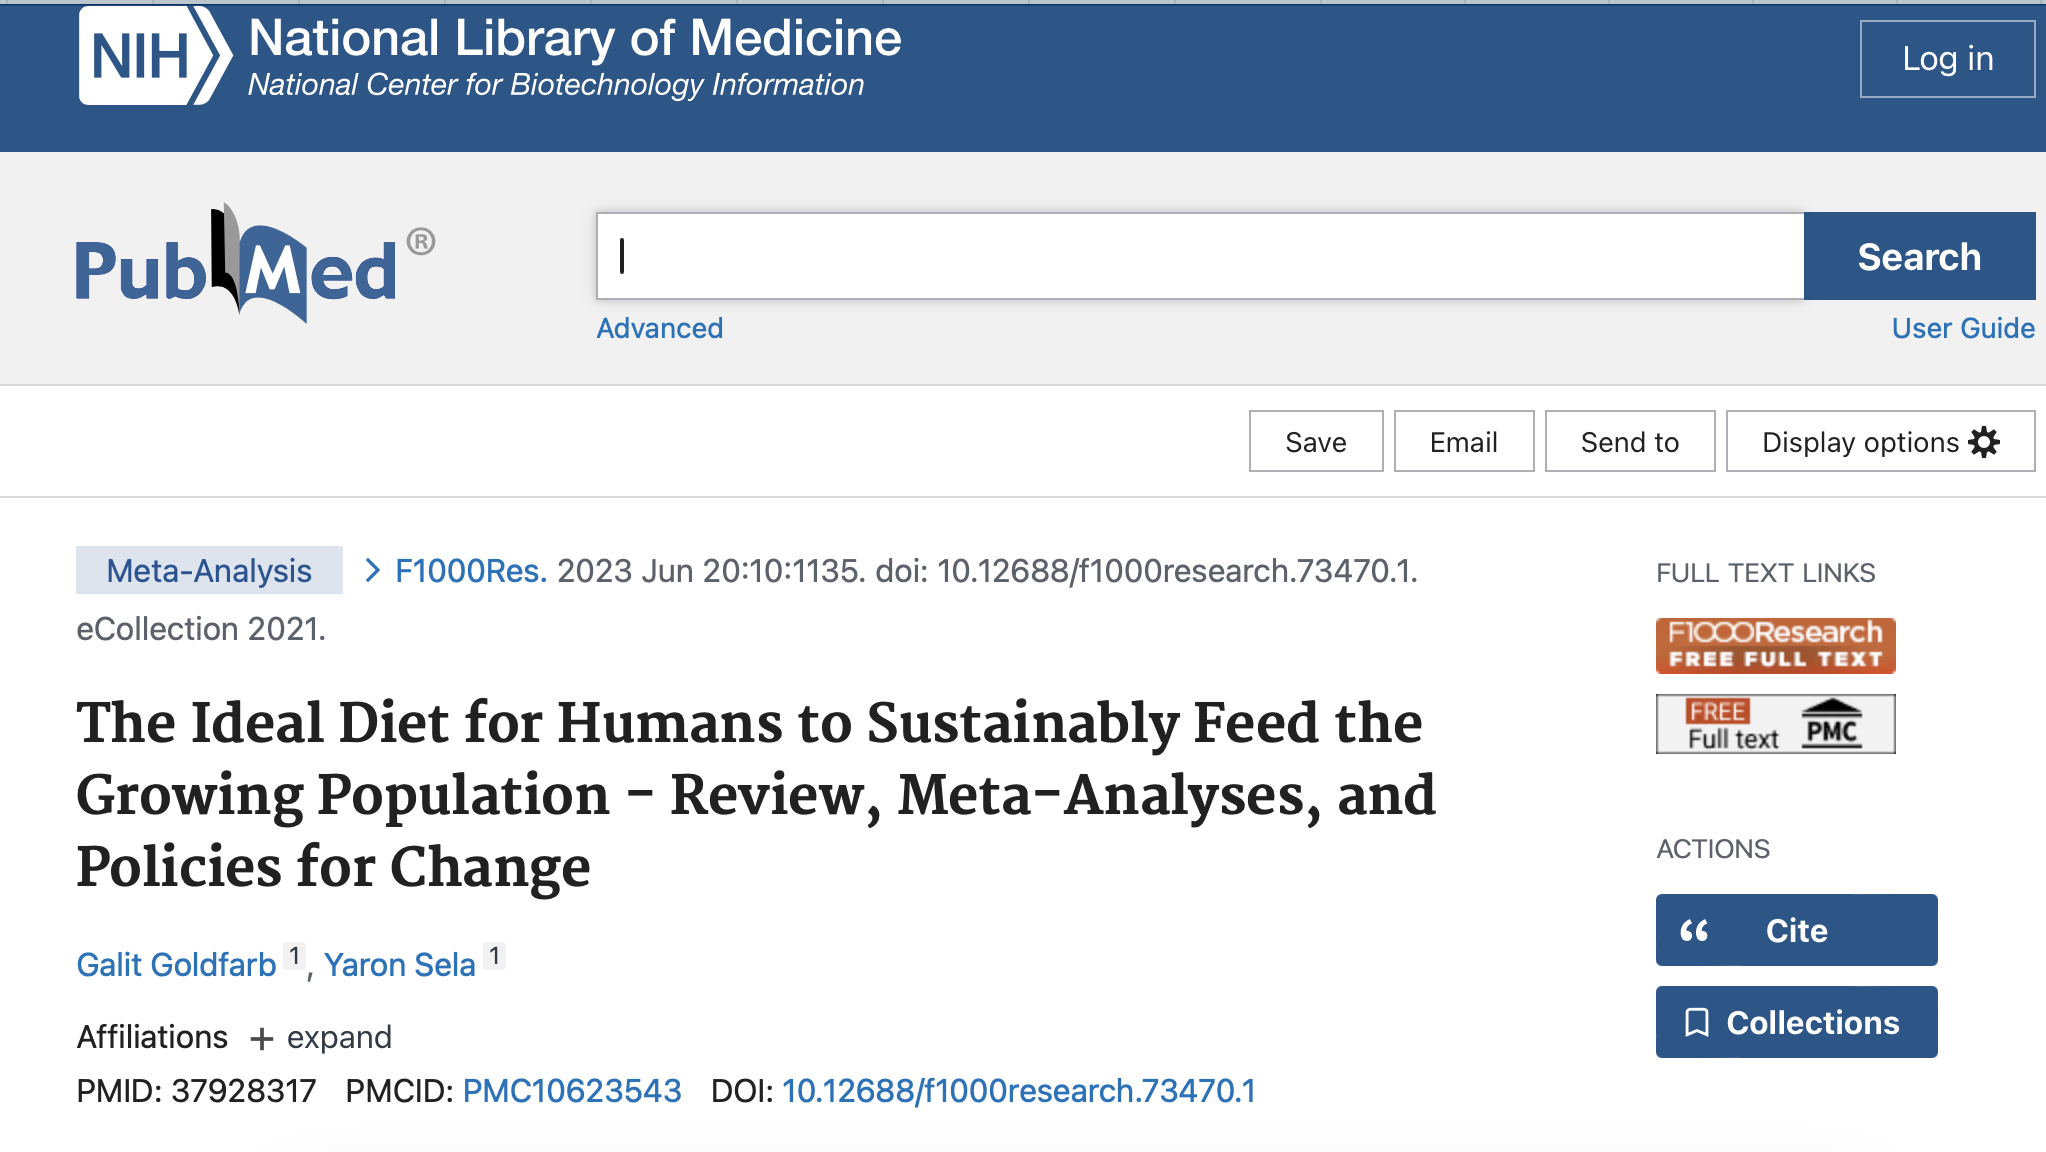Click the Log in button
Screen dimensions: 2046x1152
[1946, 59]
